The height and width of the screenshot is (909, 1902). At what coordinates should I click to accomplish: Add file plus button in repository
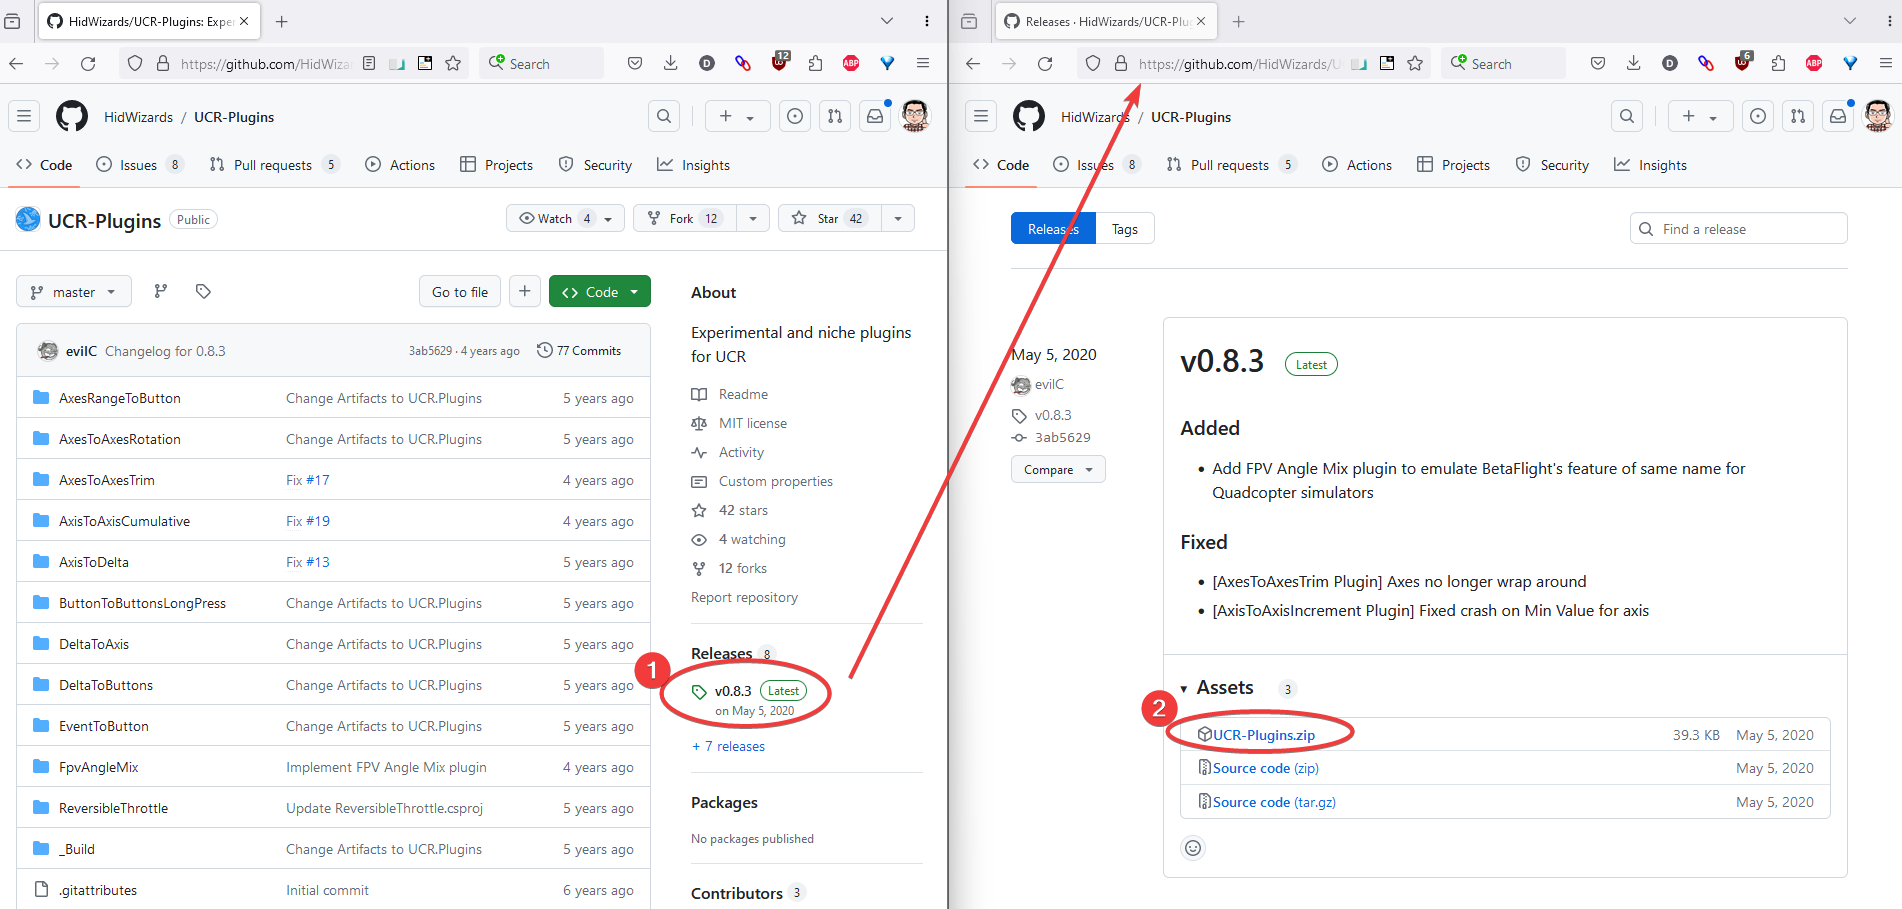click(x=525, y=291)
